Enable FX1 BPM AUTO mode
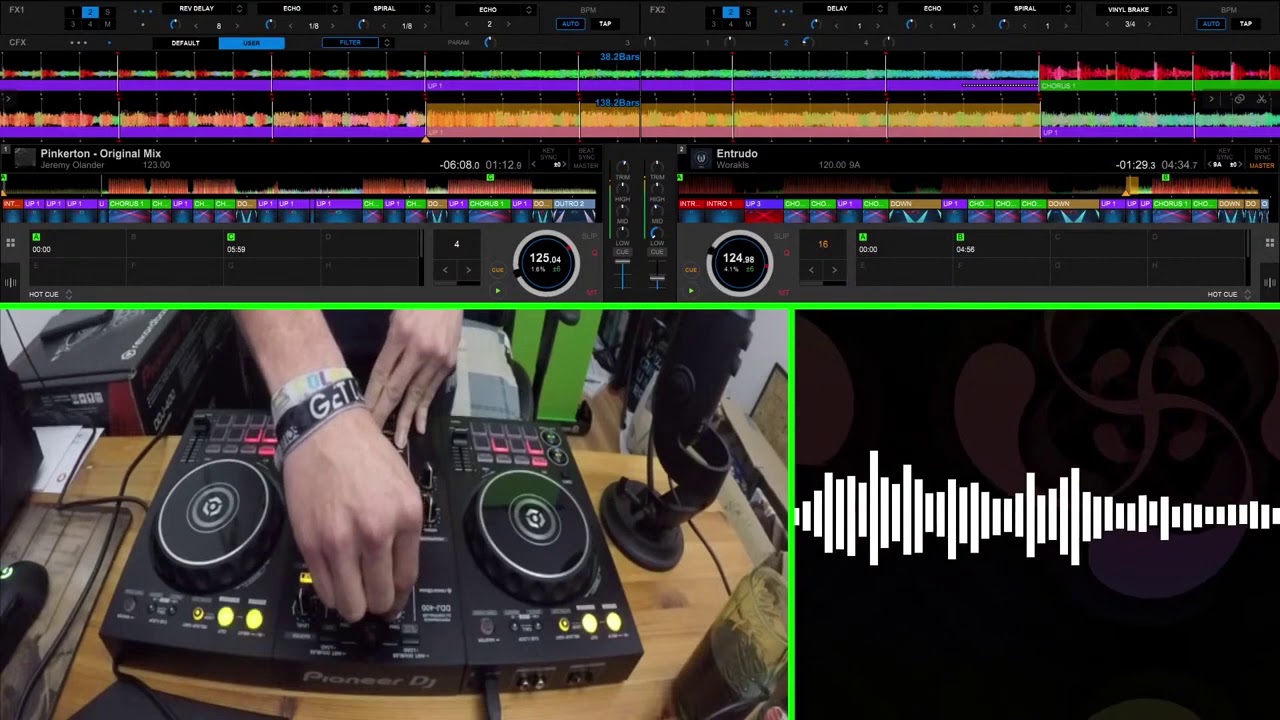 click(x=570, y=24)
